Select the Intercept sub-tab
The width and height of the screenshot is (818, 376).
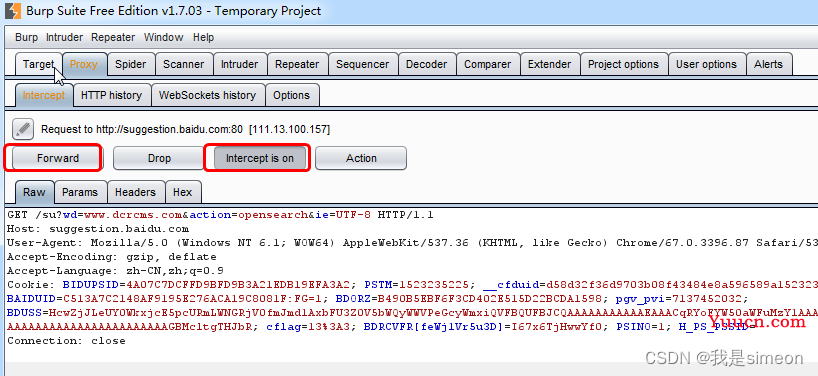pos(44,95)
